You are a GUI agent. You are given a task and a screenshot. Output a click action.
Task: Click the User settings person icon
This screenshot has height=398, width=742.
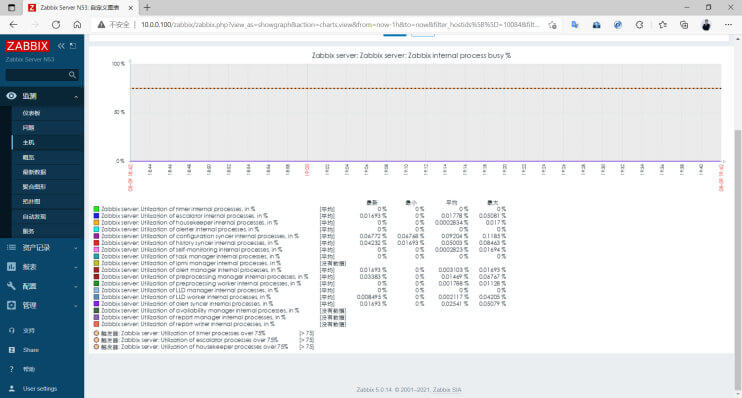click(x=12, y=389)
